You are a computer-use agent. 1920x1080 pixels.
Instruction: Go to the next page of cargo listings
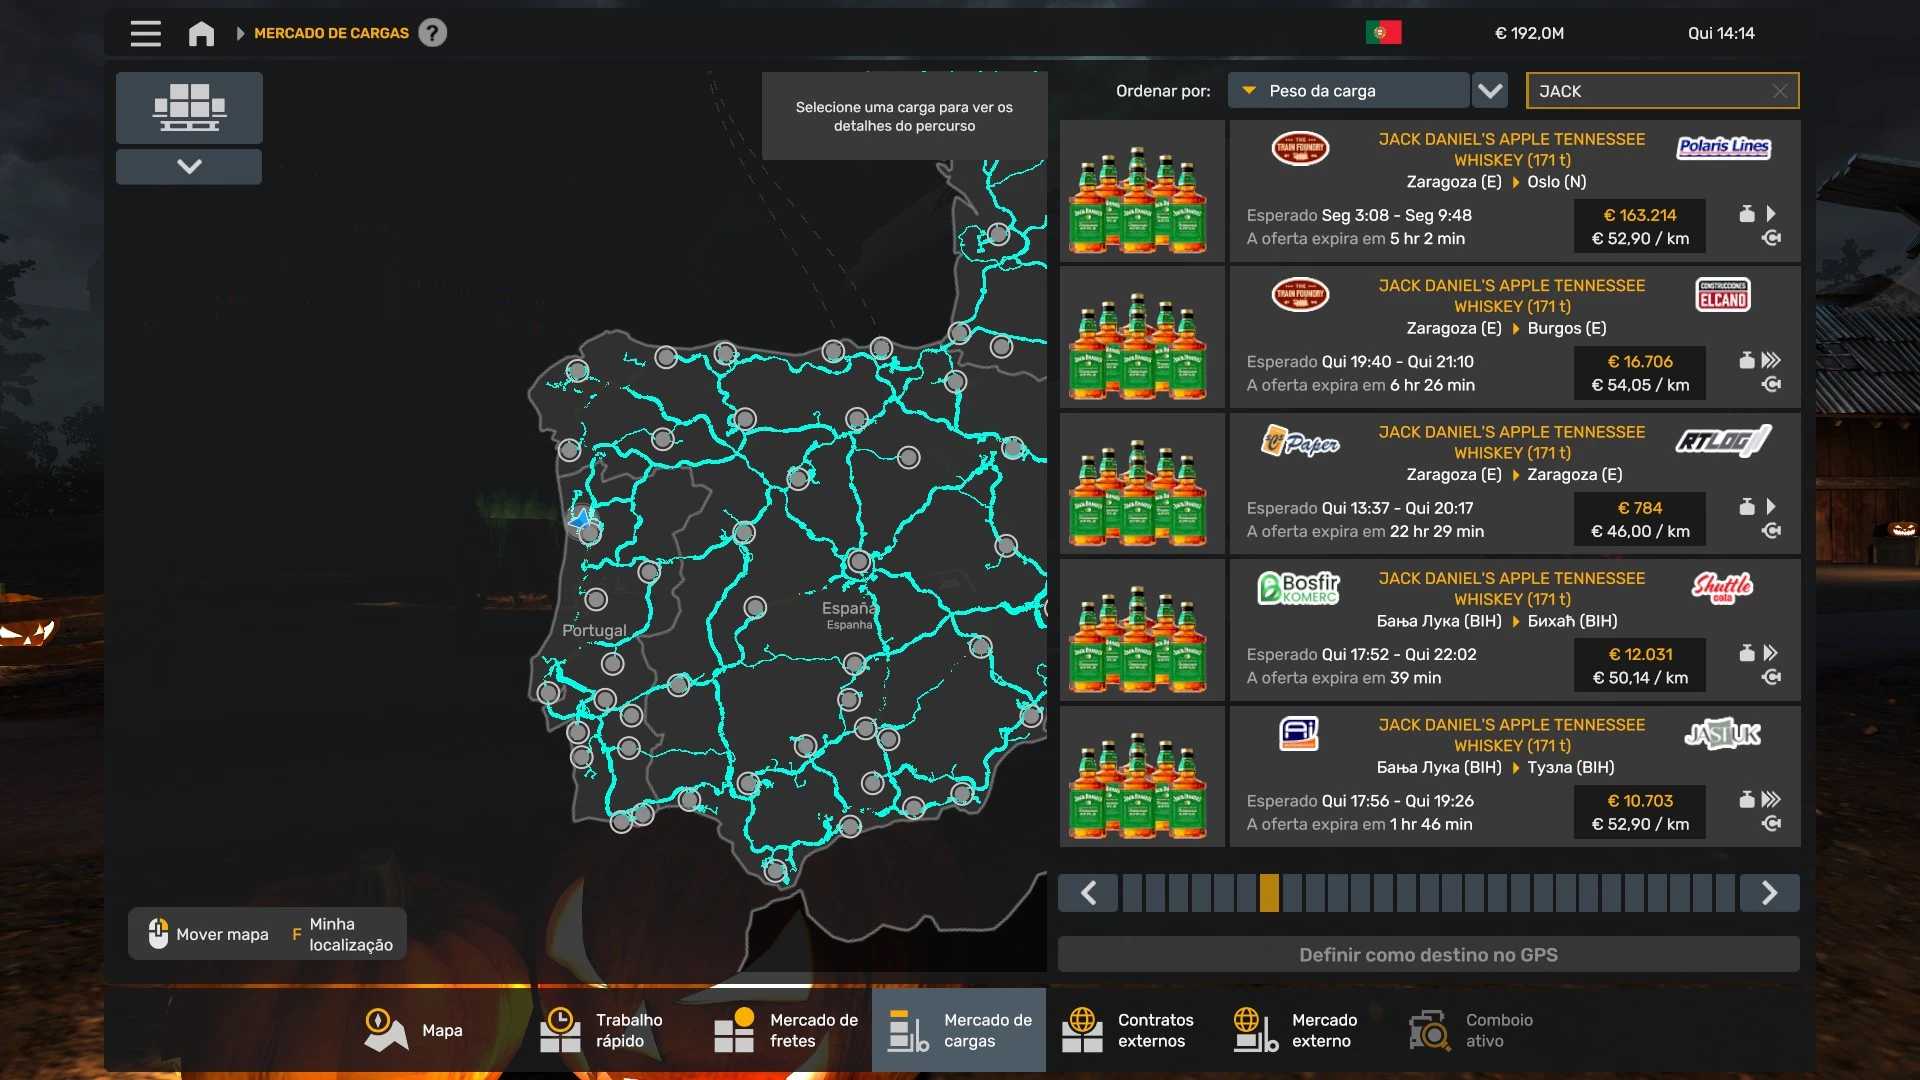1768,892
